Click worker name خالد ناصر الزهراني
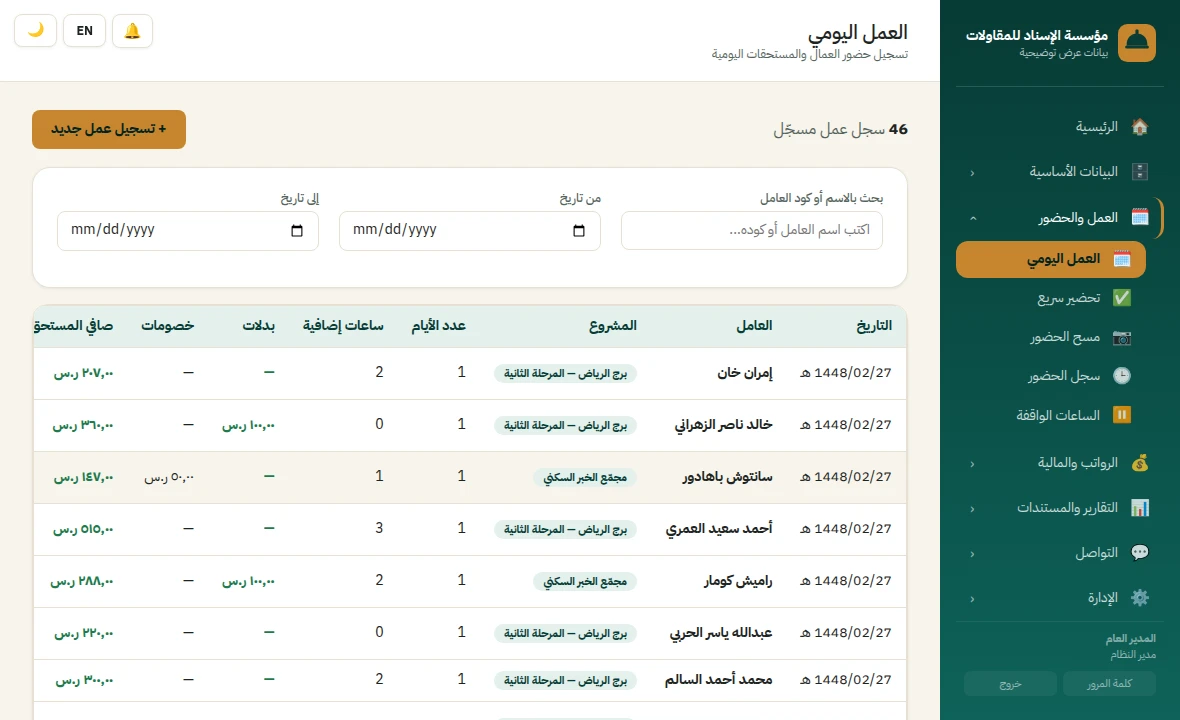 723,425
